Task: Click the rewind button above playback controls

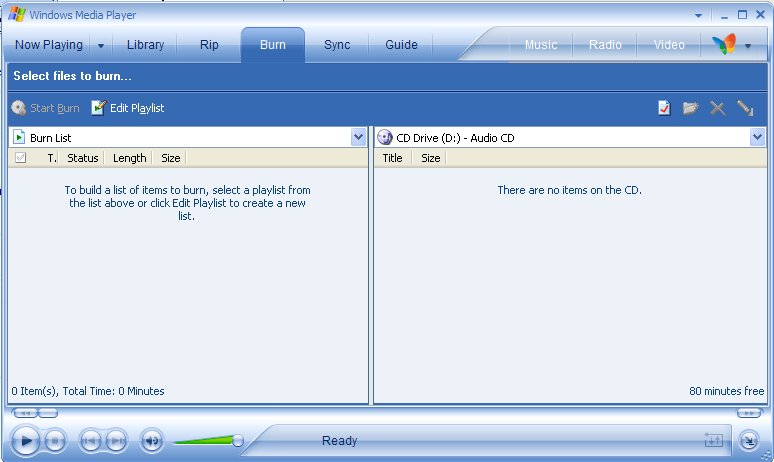Action: click(25, 413)
